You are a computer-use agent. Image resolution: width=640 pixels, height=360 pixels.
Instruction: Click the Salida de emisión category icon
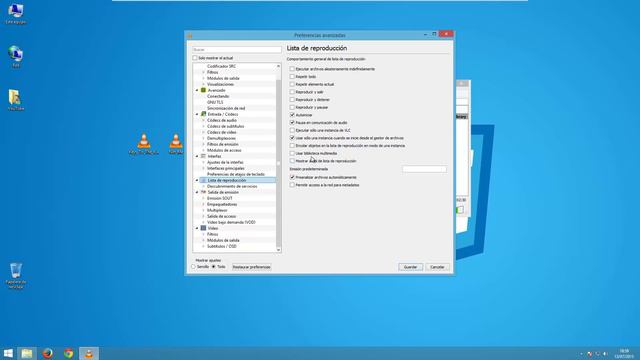coord(203,192)
